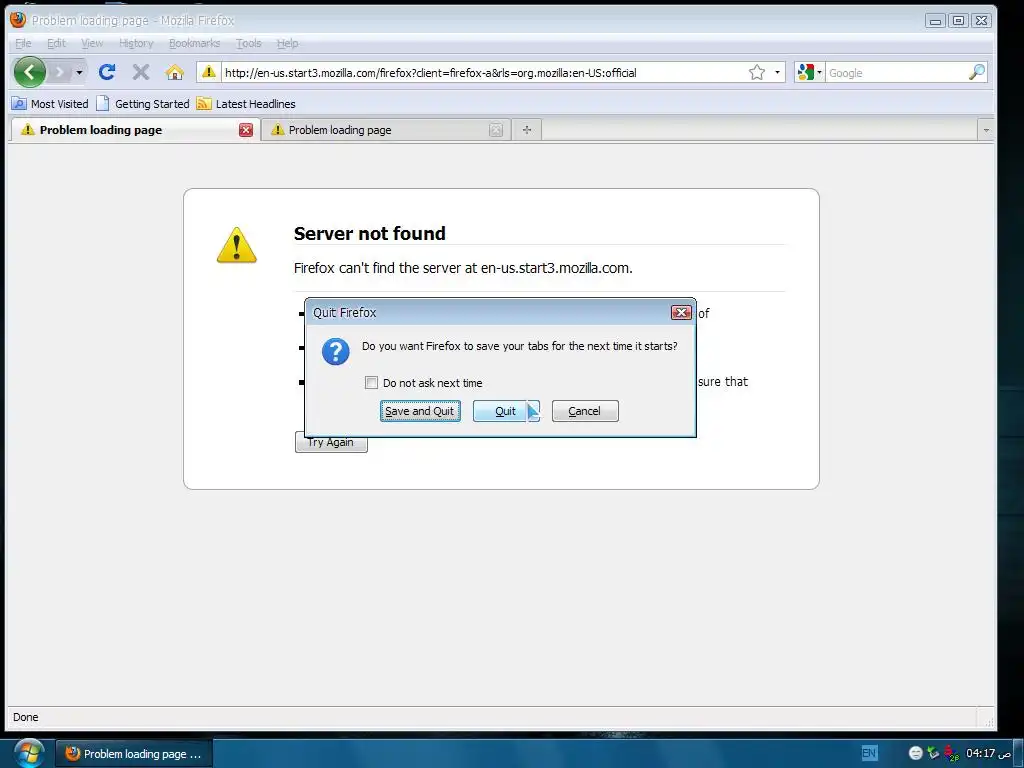
Task: Open a new tab with plus button
Action: coord(527,130)
